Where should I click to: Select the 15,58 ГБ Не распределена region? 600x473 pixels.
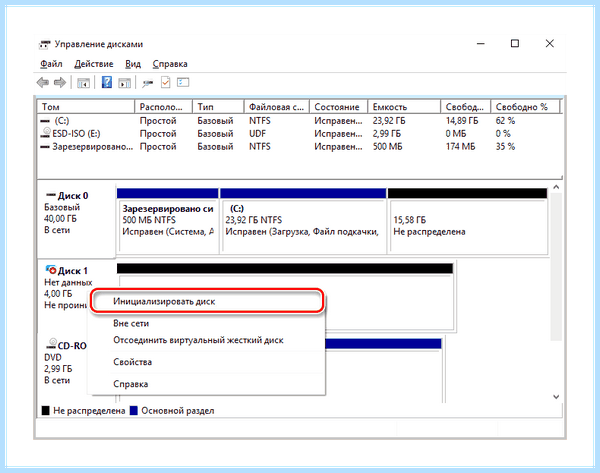(468, 221)
